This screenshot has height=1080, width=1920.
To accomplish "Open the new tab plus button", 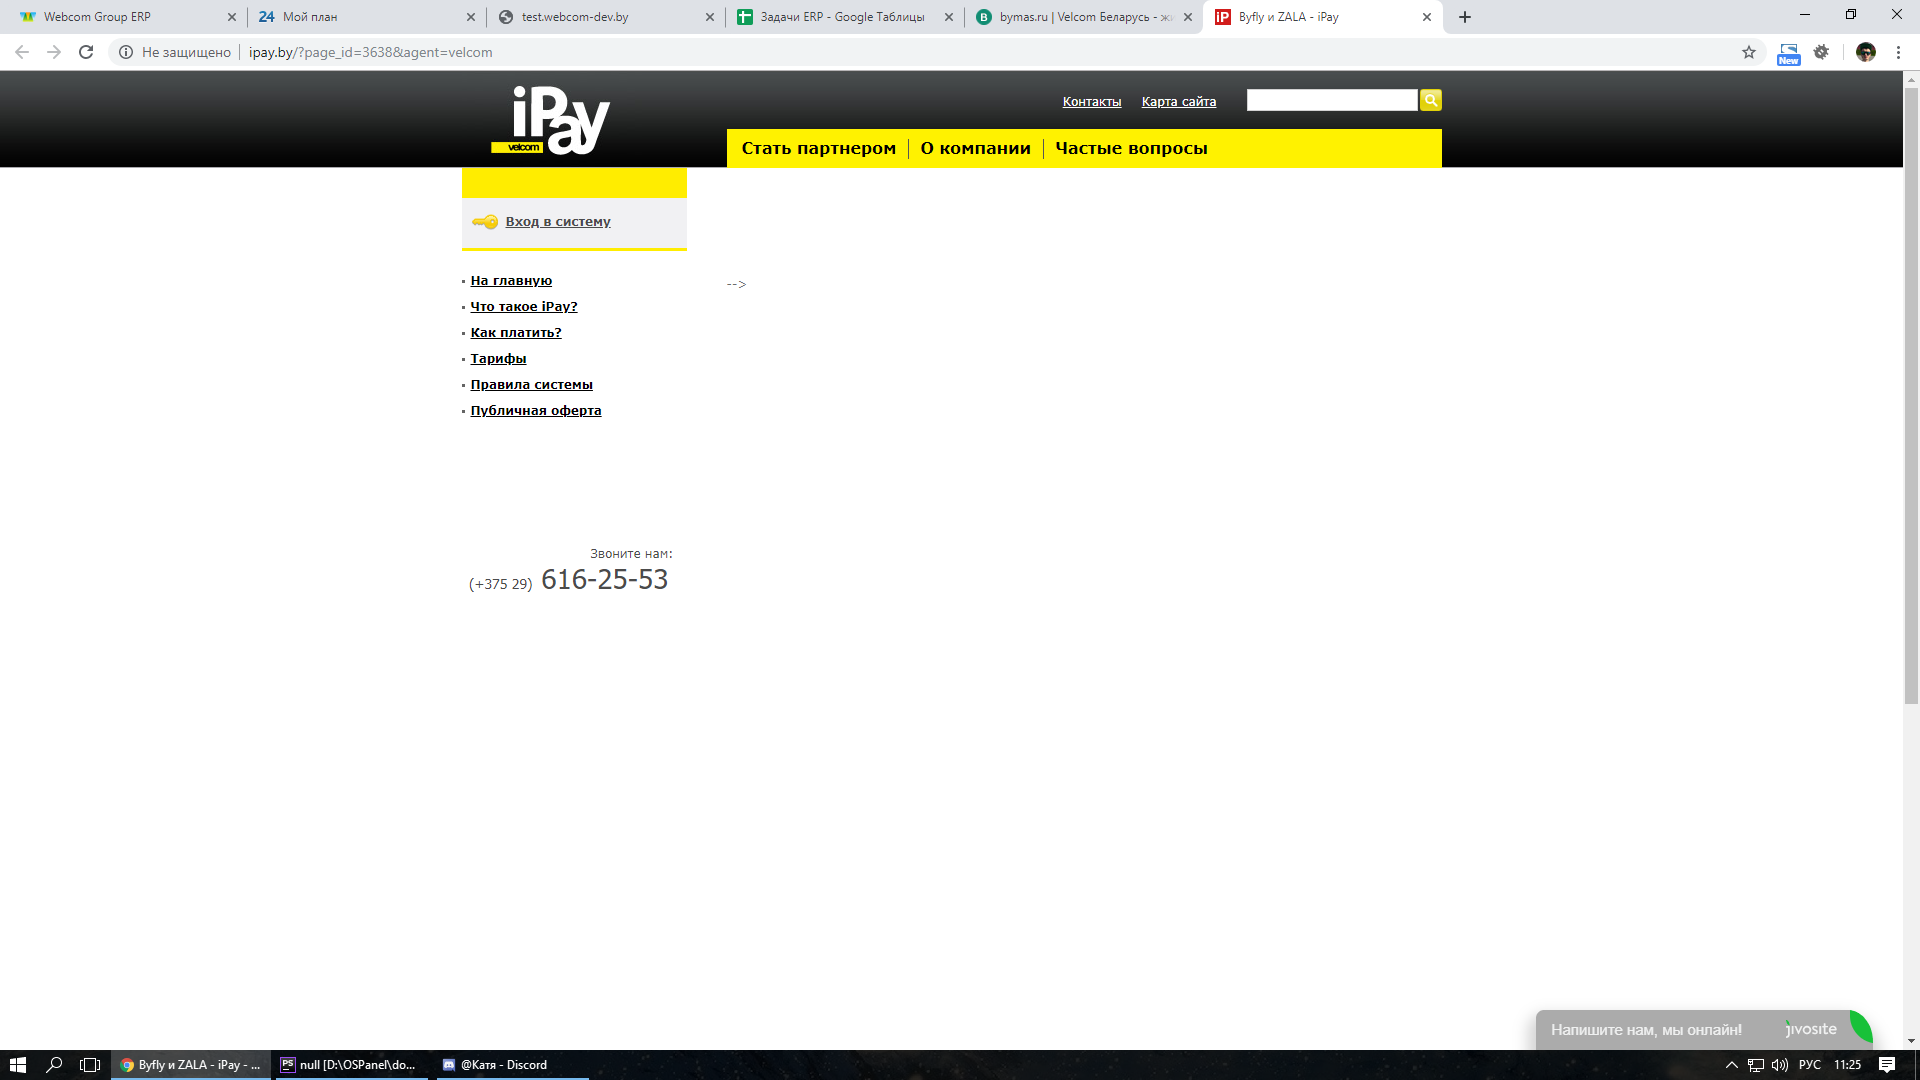I will (x=1464, y=17).
